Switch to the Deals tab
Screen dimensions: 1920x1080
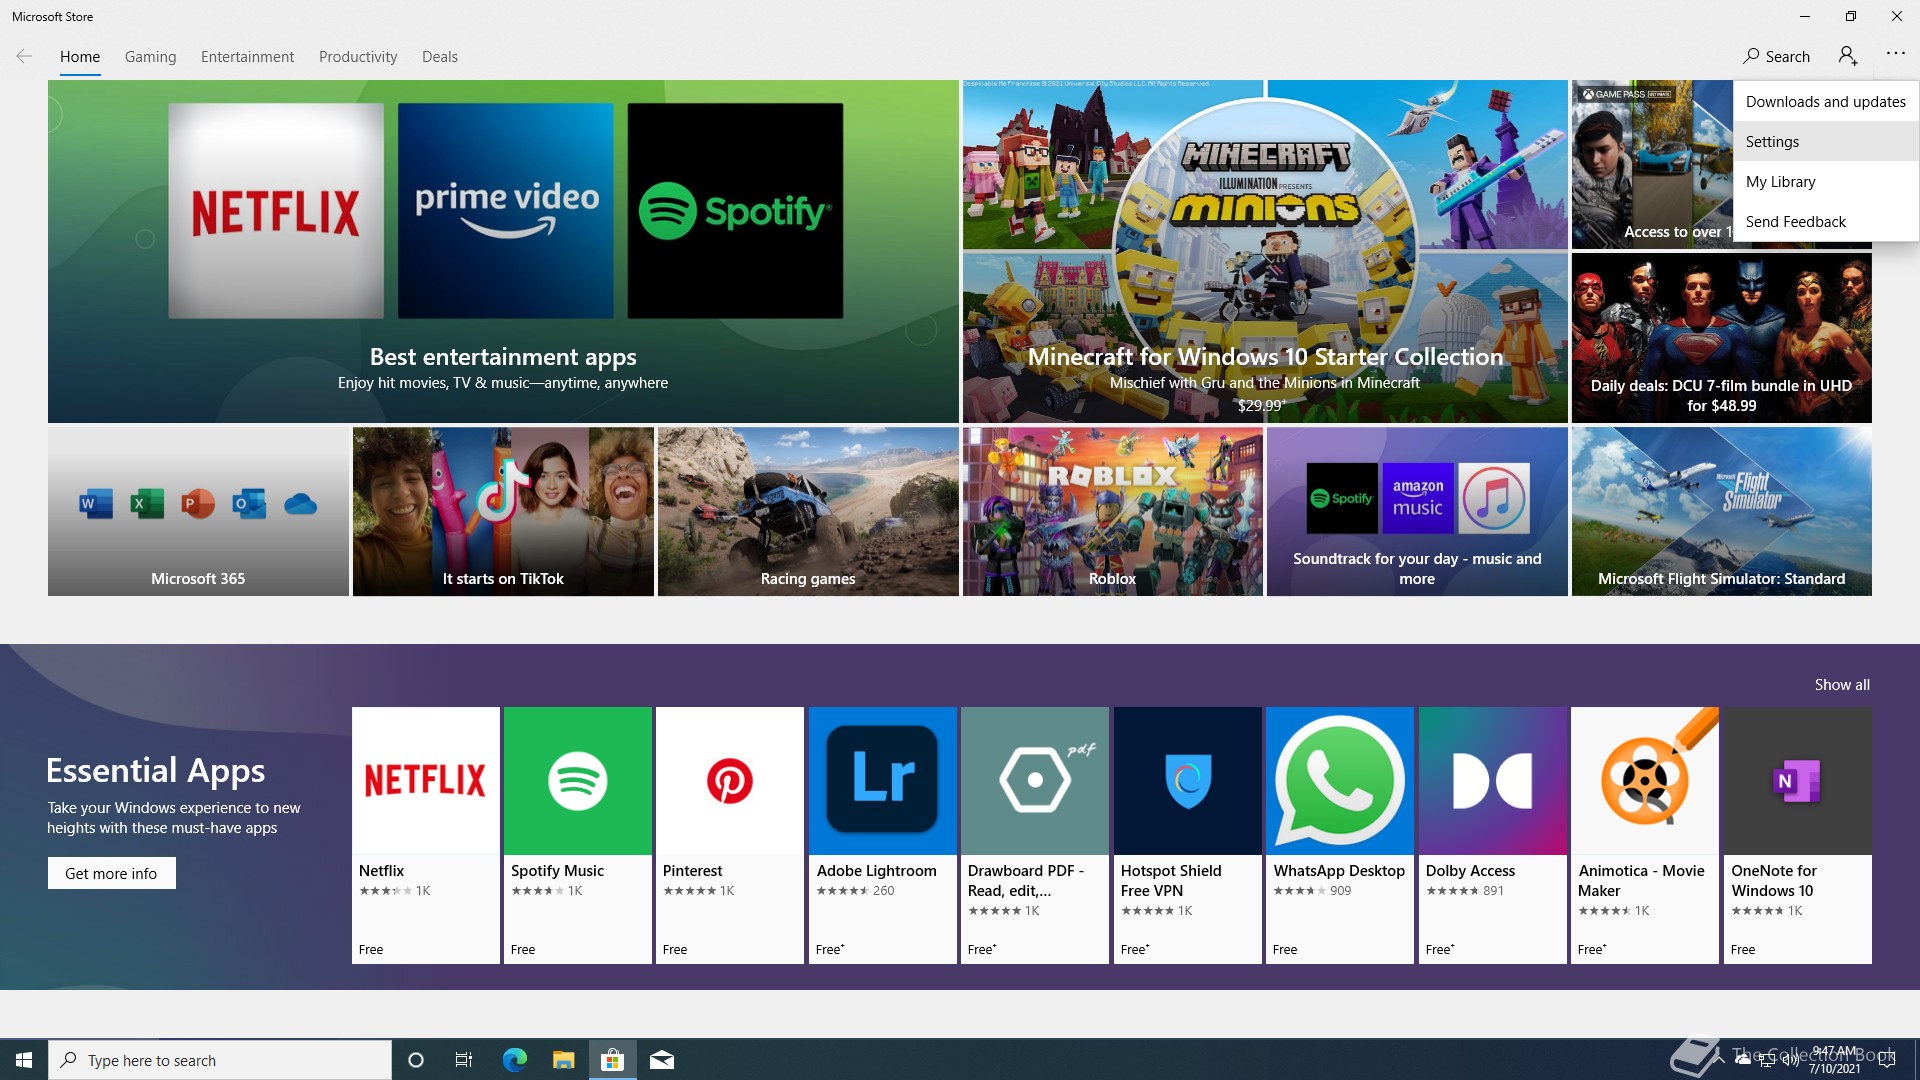pos(440,57)
